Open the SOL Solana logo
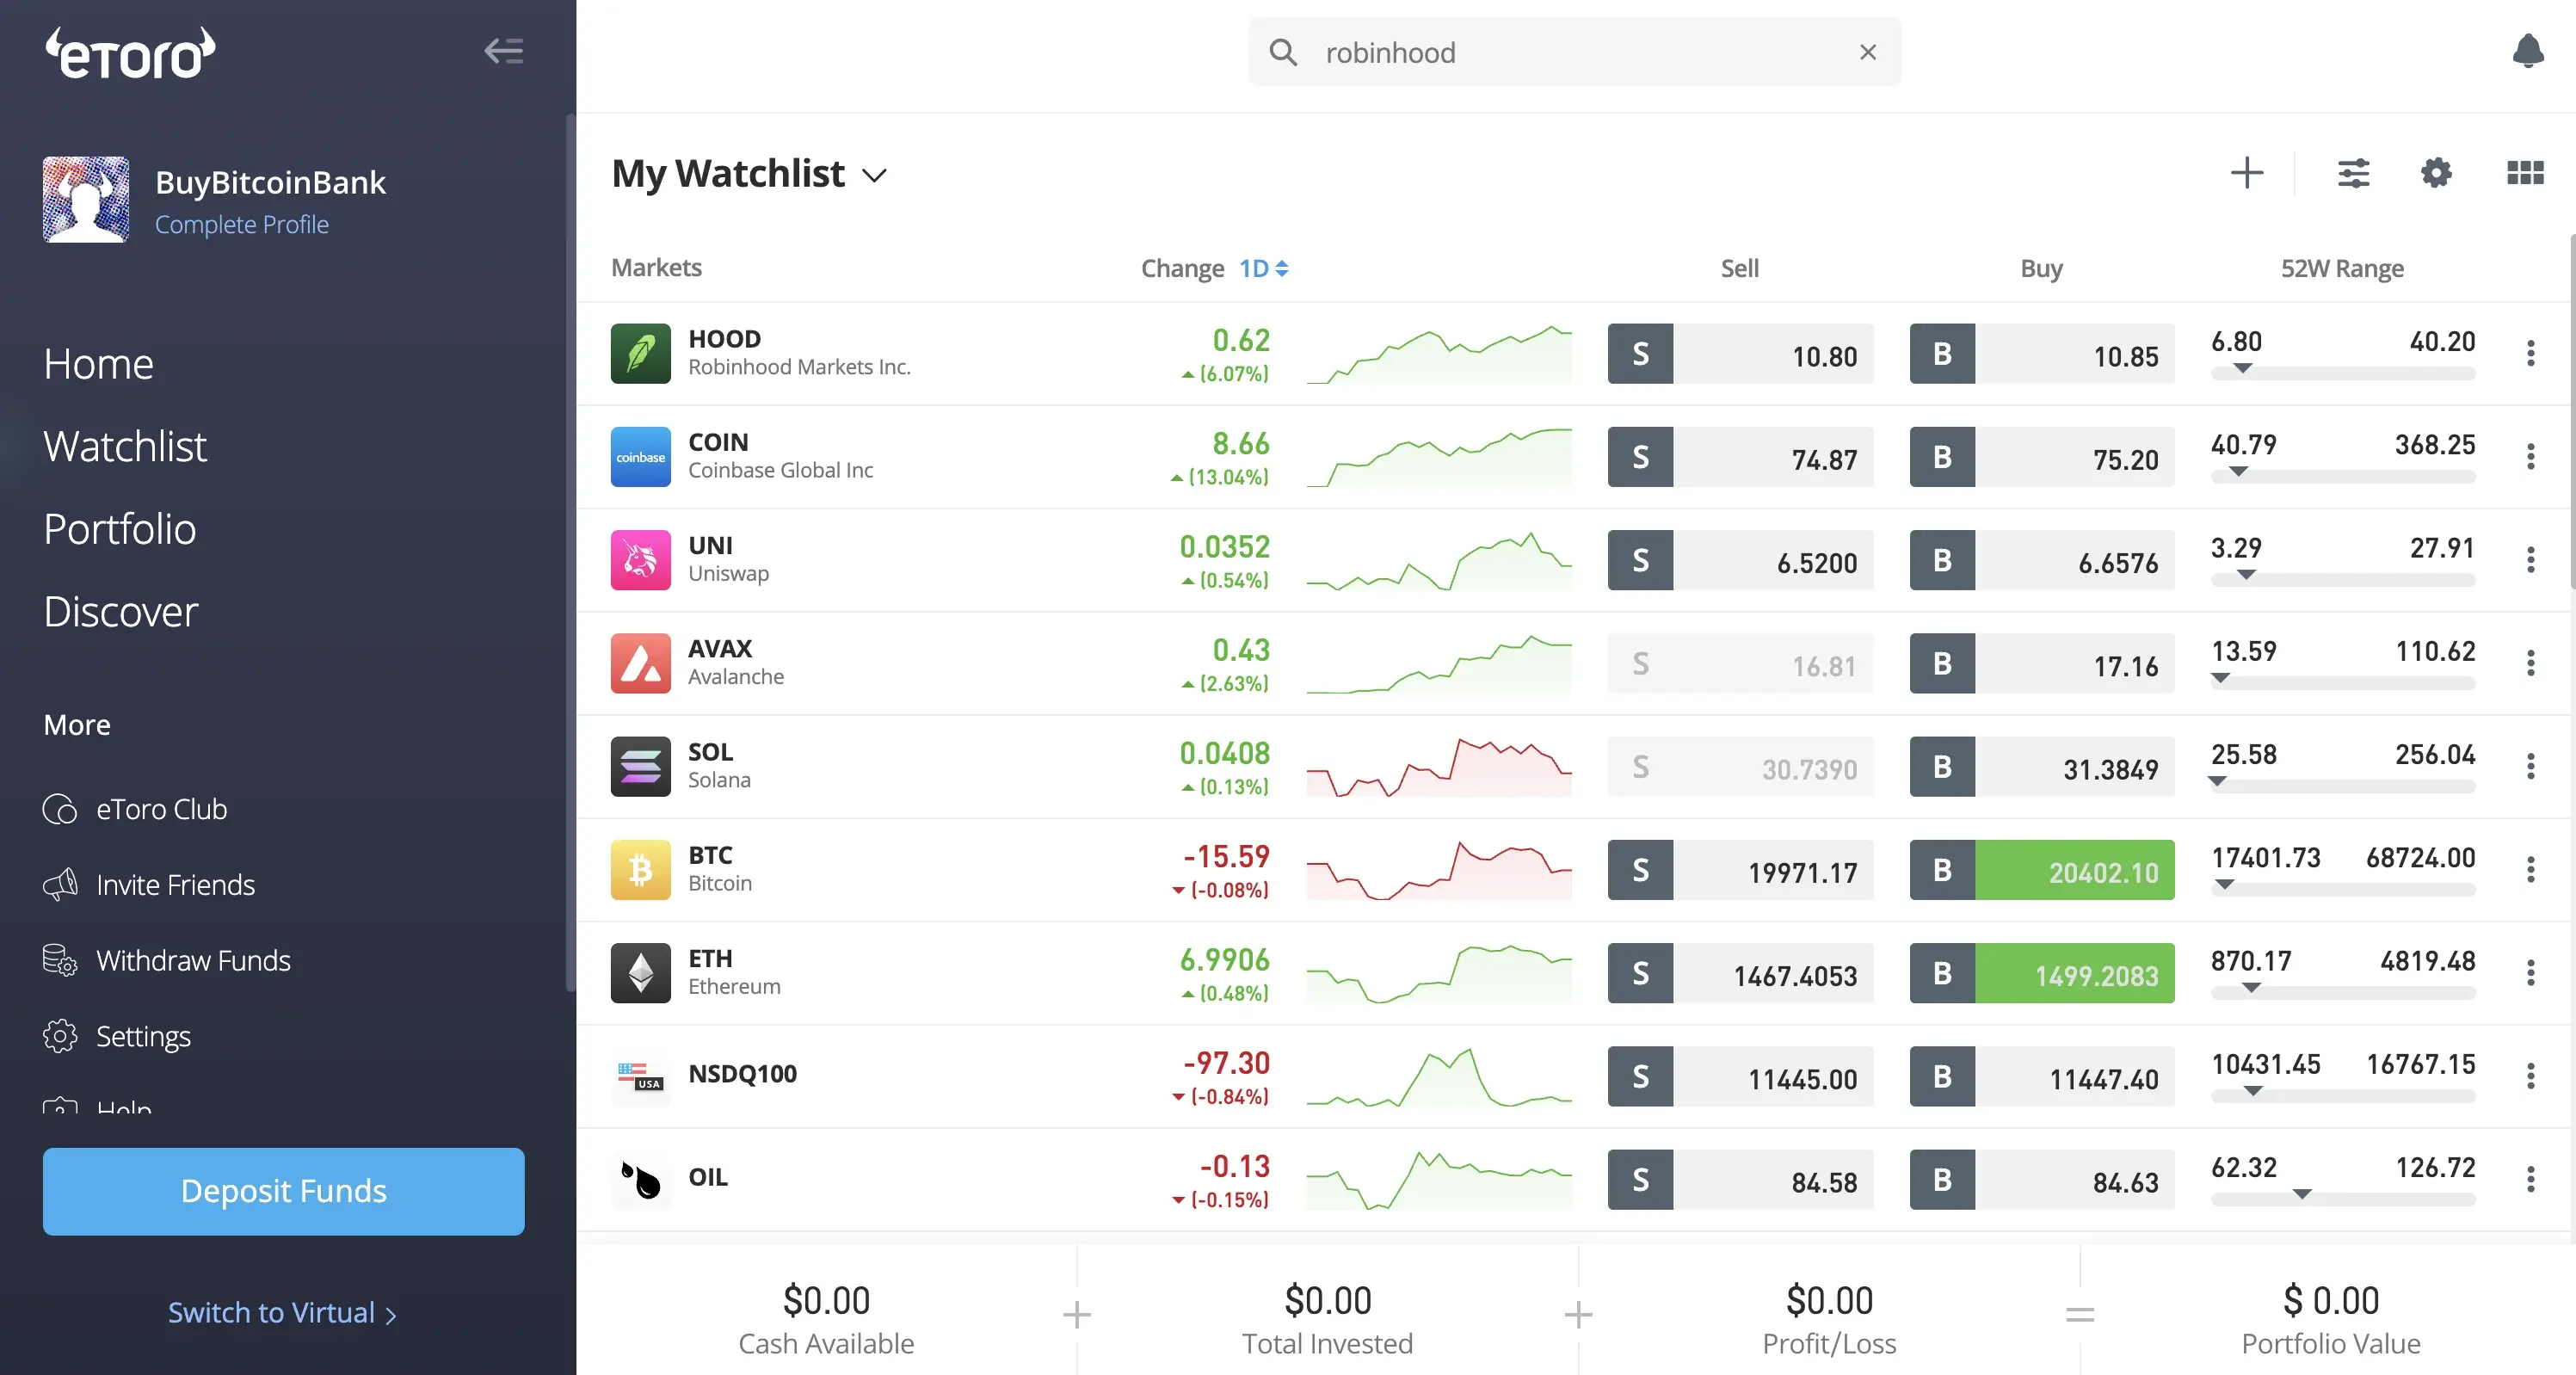The width and height of the screenshot is (2576, 1375). point(640,767)
